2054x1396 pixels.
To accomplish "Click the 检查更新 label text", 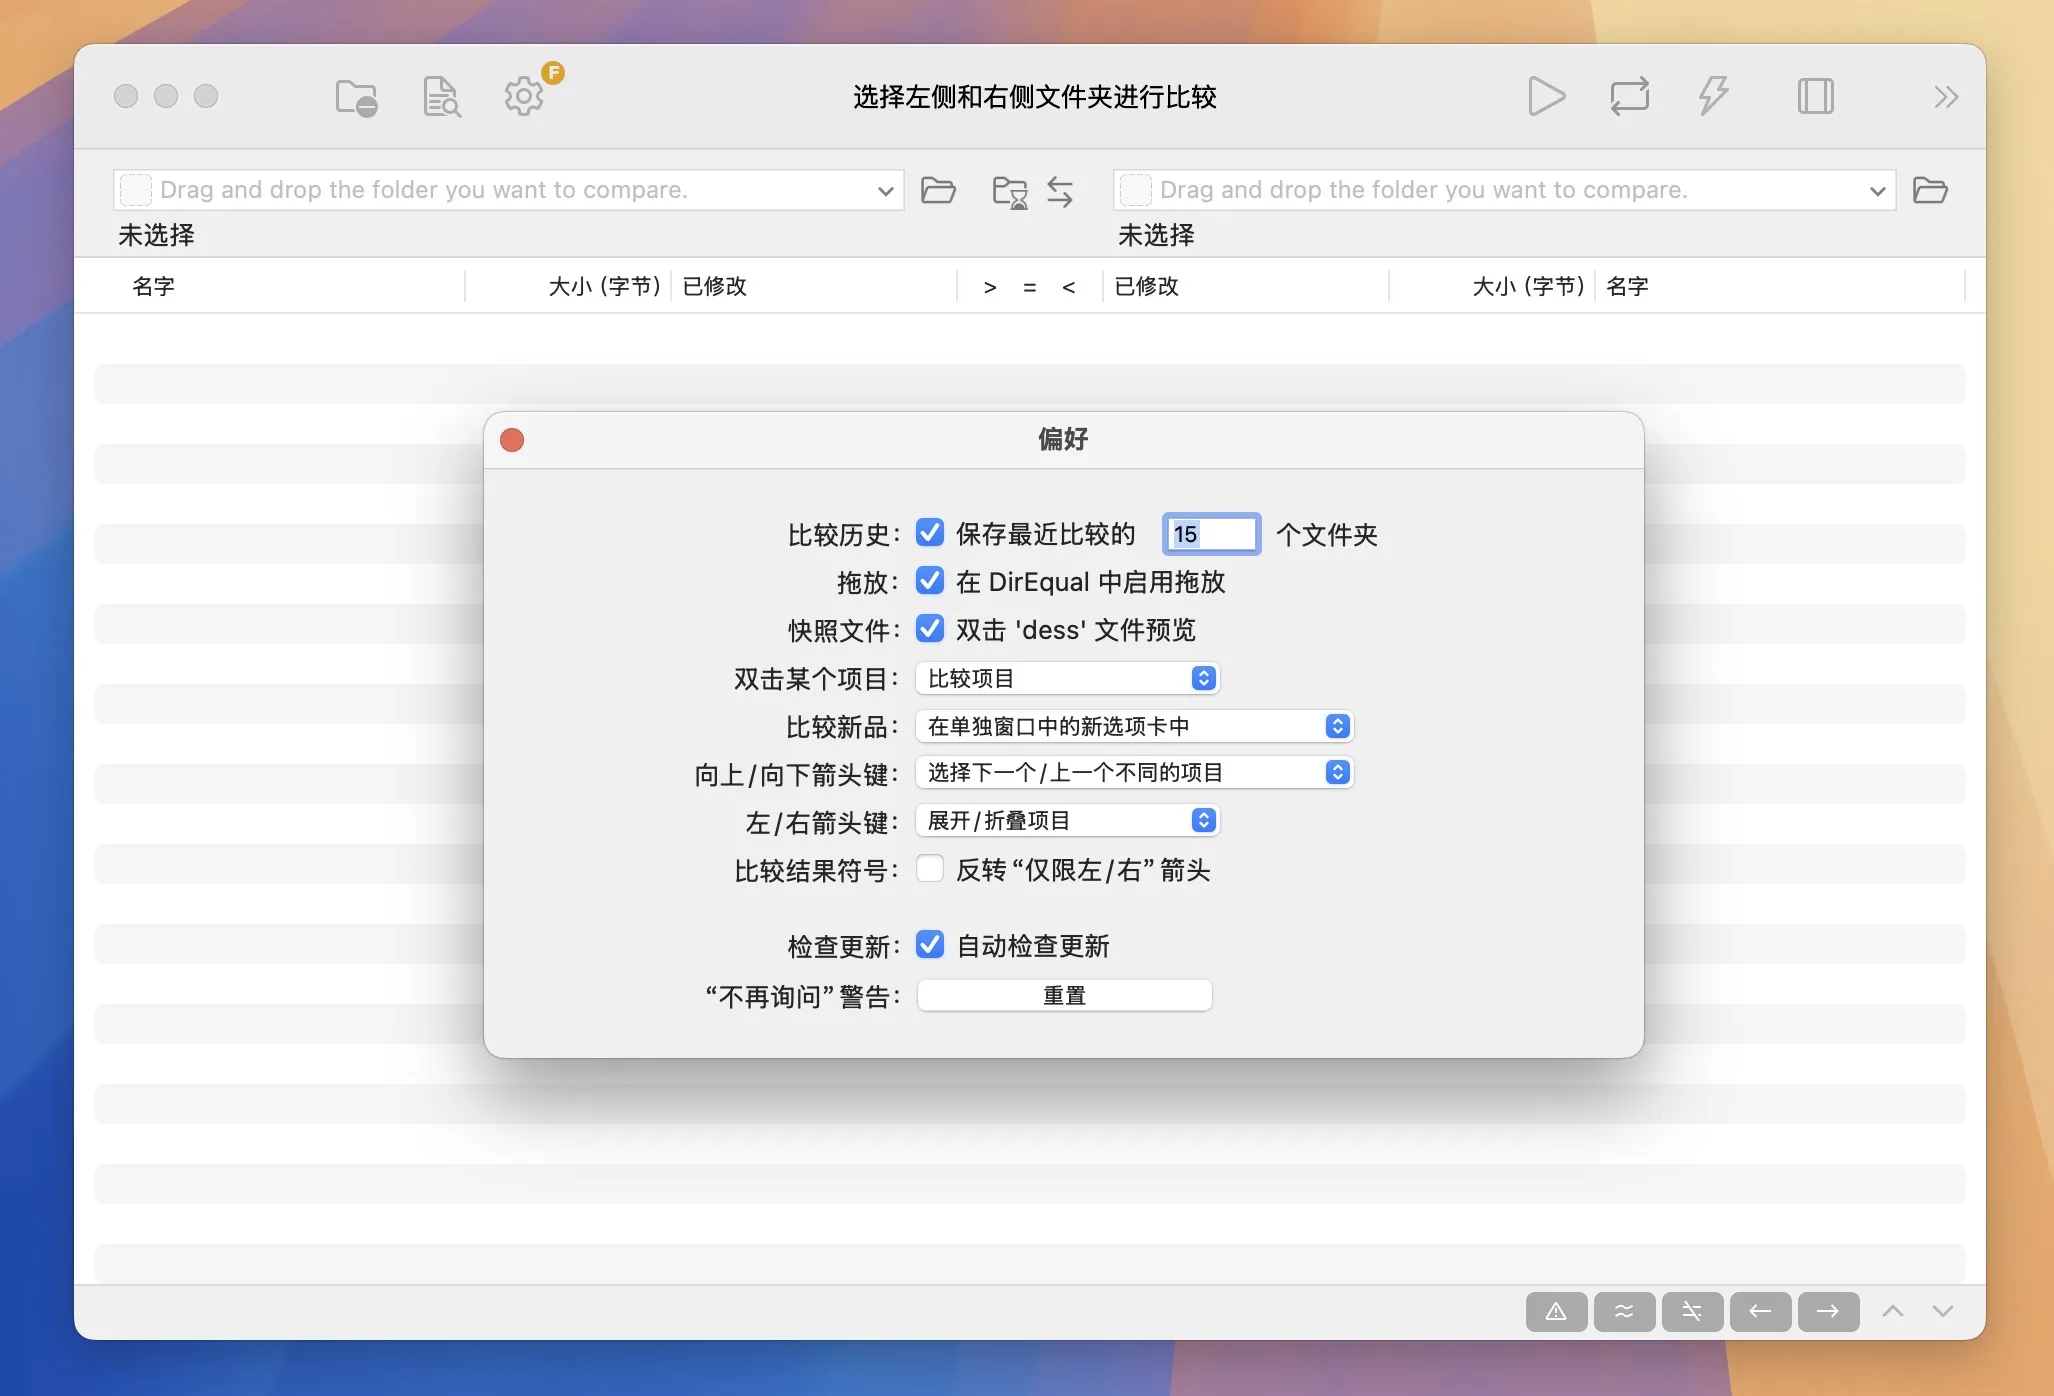I will pyautogui.click(x=844, y=947).
